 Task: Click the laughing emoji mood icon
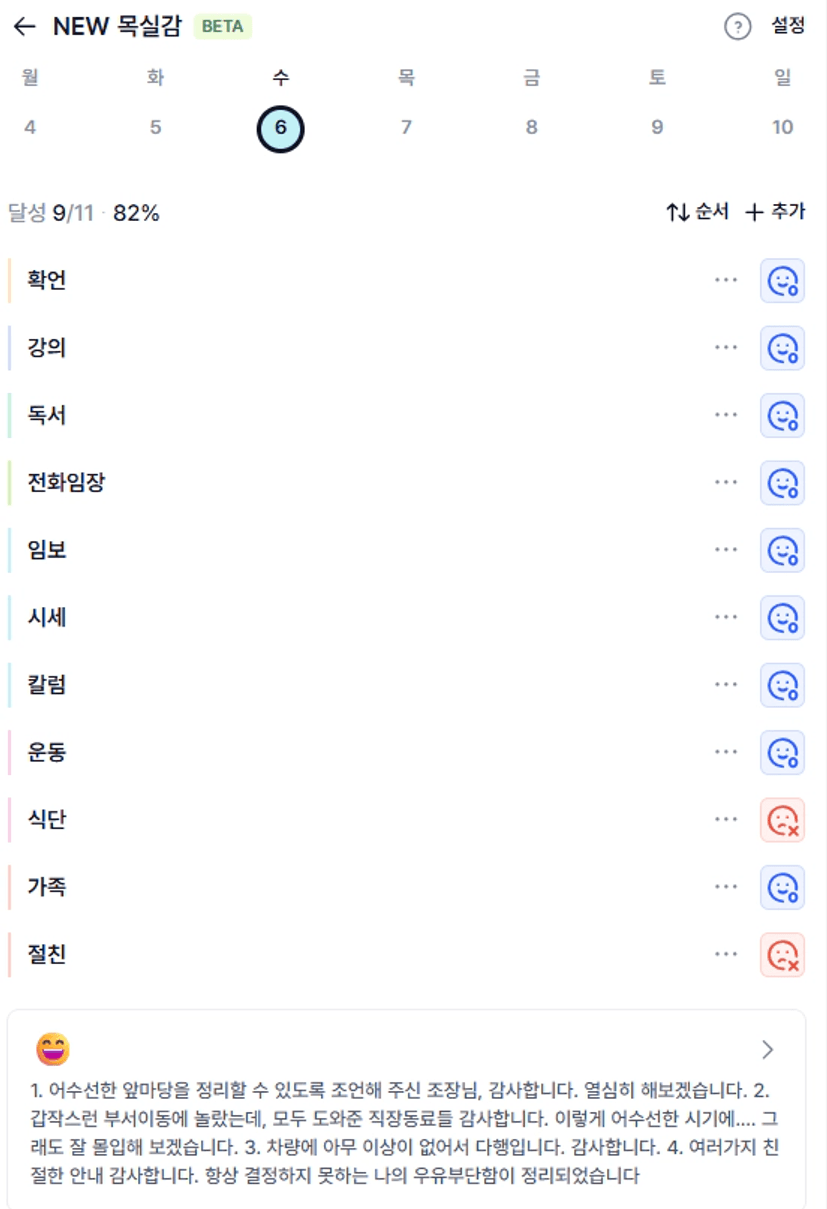point(52,1049)
